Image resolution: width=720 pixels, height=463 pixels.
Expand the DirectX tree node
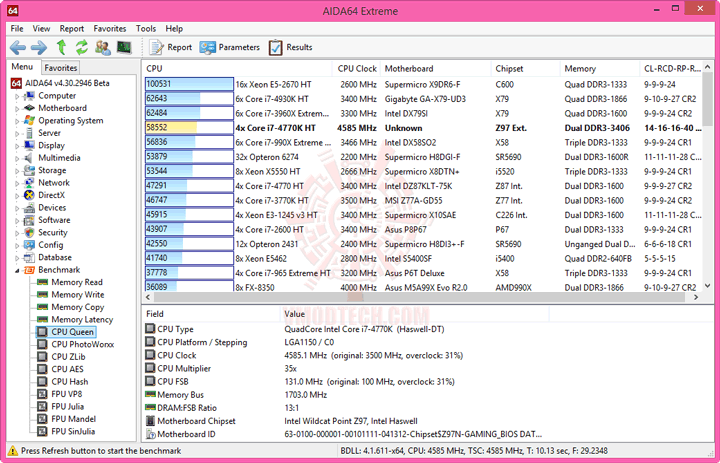coord(17,196)
